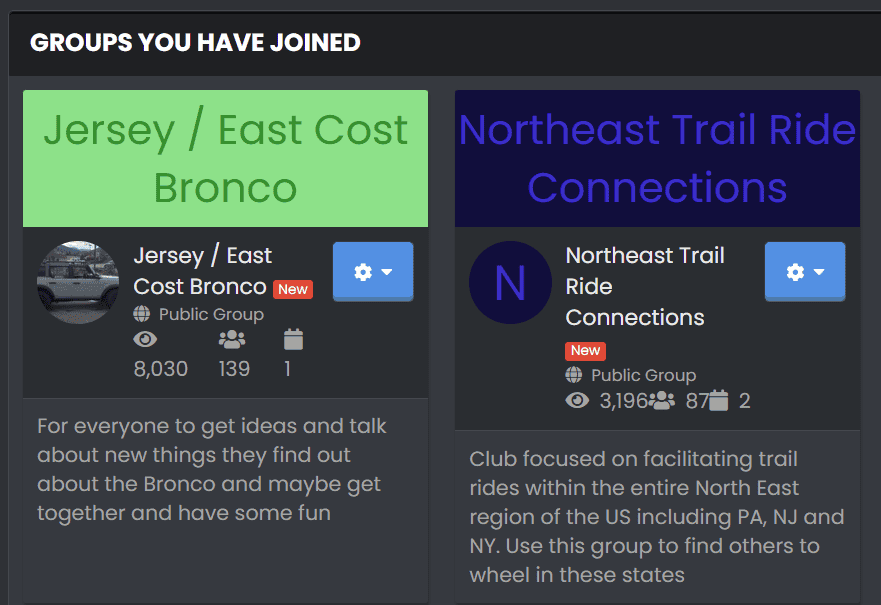The height and width of the screenshot is (605, 881).
Task: Click the Bronco vehicle avatar thumbnail
Action: click(x=78, y=283)
